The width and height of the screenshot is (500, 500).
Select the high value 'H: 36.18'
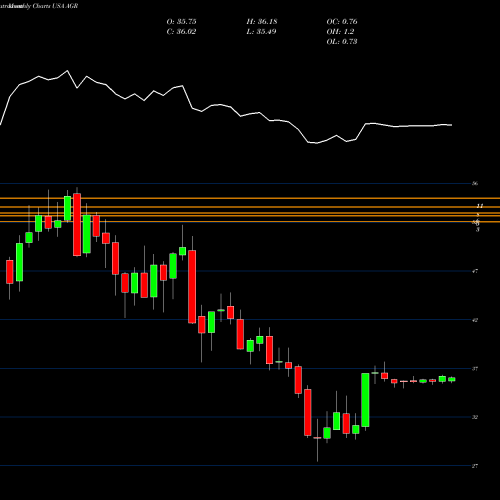point(262,22)
